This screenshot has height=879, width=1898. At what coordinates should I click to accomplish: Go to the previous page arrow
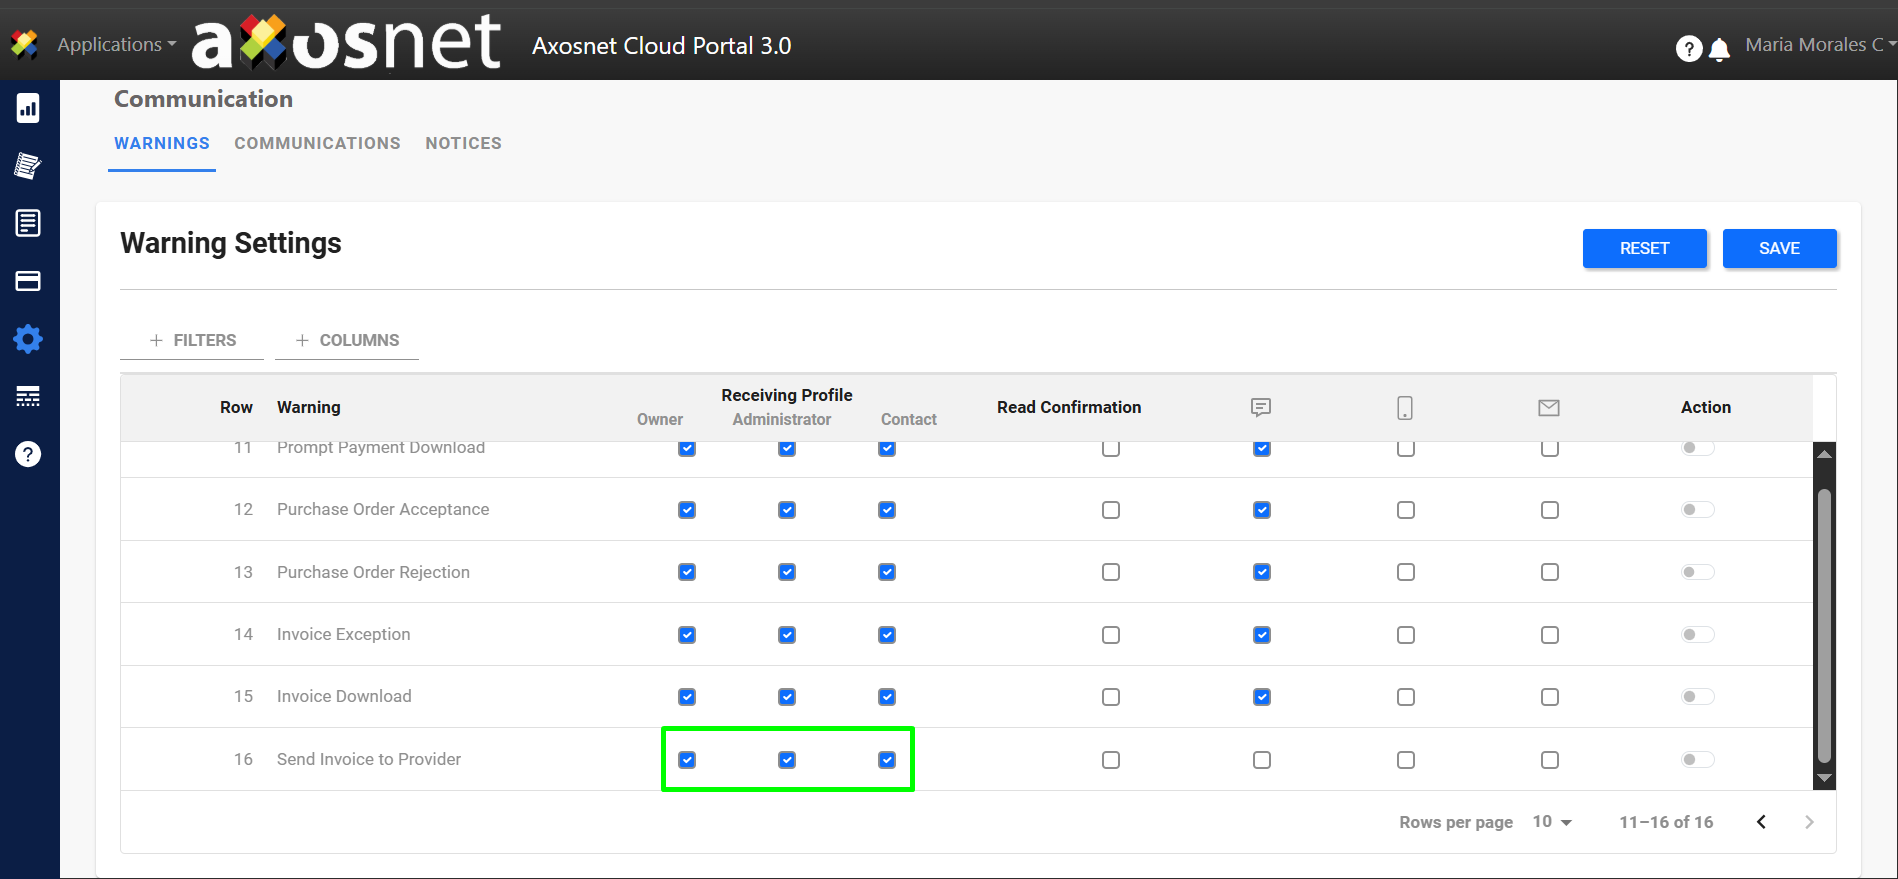pyautogui.click(x=1761, y=822)
